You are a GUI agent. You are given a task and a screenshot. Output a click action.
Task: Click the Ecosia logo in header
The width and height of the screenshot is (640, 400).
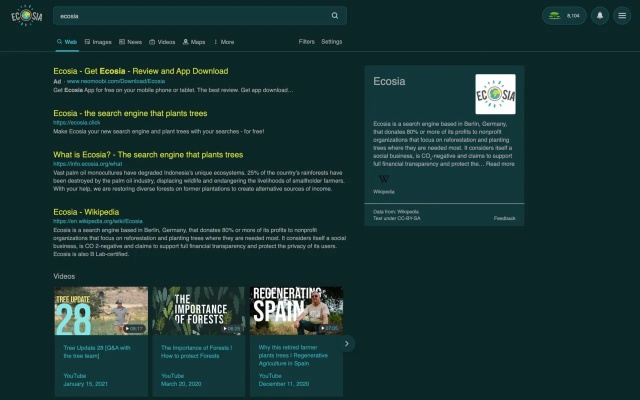point(27,16)
